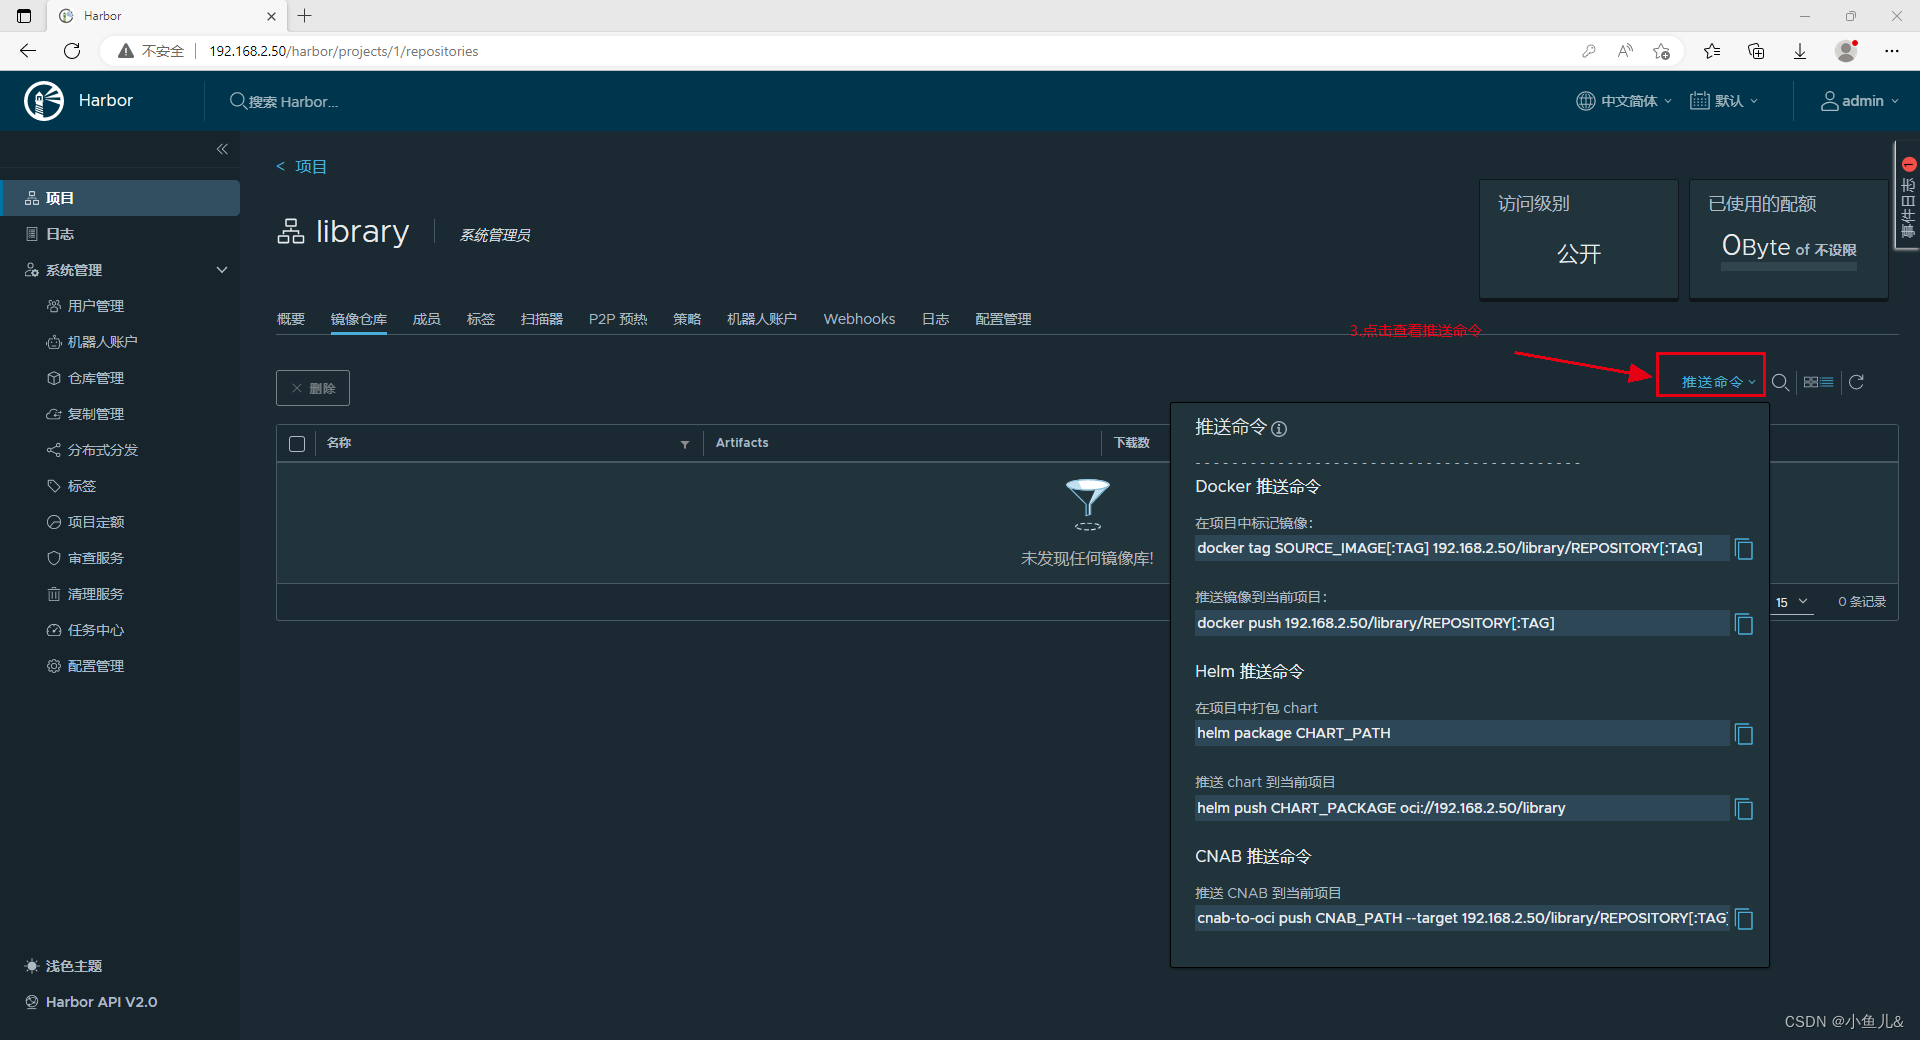Reload the browser page
This screenshot has width=1920, height=1040.
click(x=72, y=51)
